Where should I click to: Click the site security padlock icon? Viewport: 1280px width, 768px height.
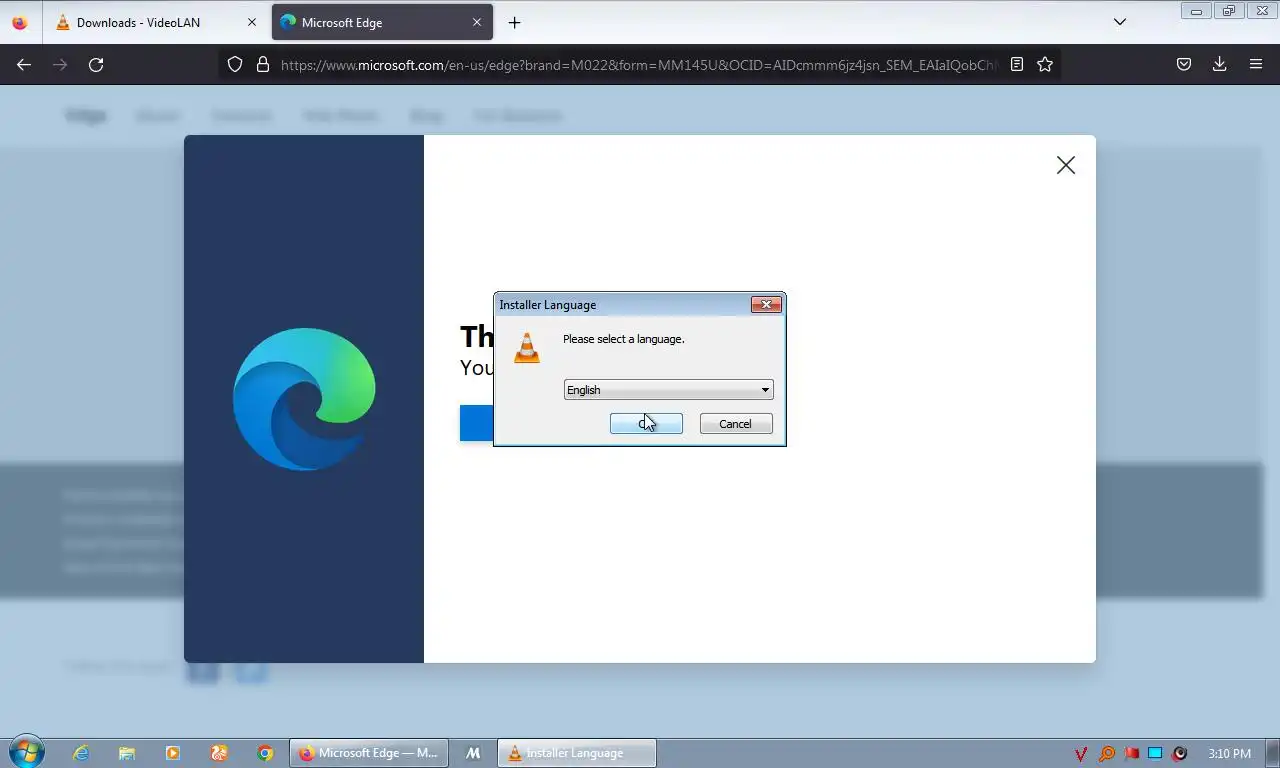point(263,64)
